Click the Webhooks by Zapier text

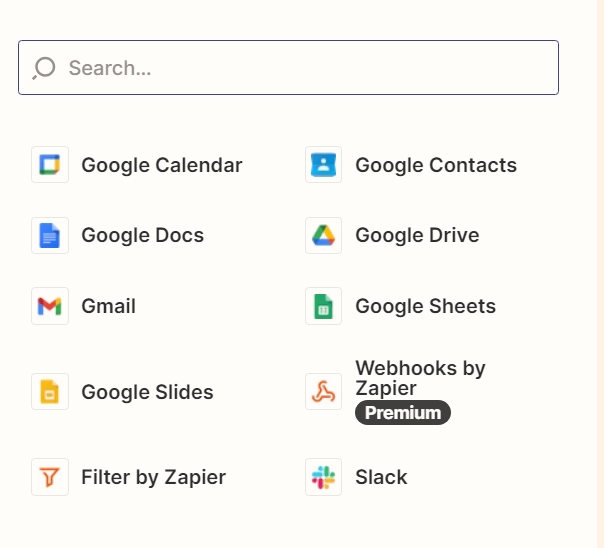pos(420,378)
